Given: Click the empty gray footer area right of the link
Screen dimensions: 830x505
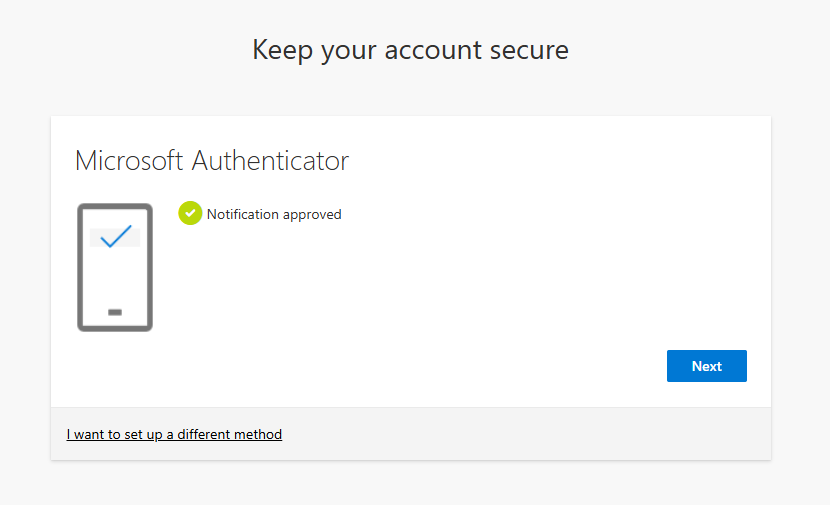Looking at the screenshot, I should pyautogui.click(x=520, y=435).
